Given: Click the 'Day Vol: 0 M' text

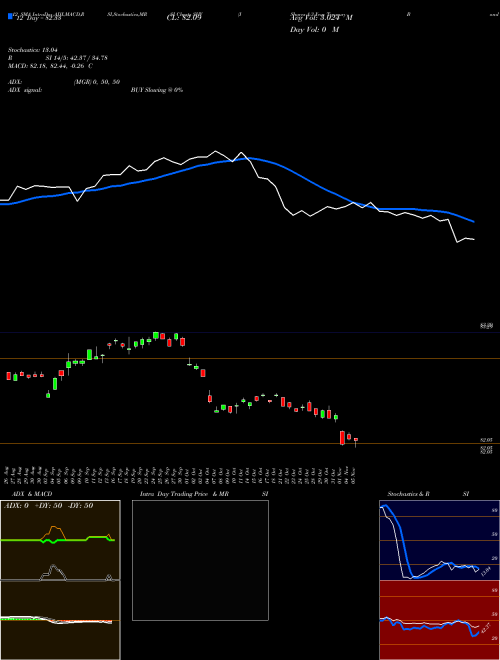Looking at the screenshot, I should click(314, 30).
